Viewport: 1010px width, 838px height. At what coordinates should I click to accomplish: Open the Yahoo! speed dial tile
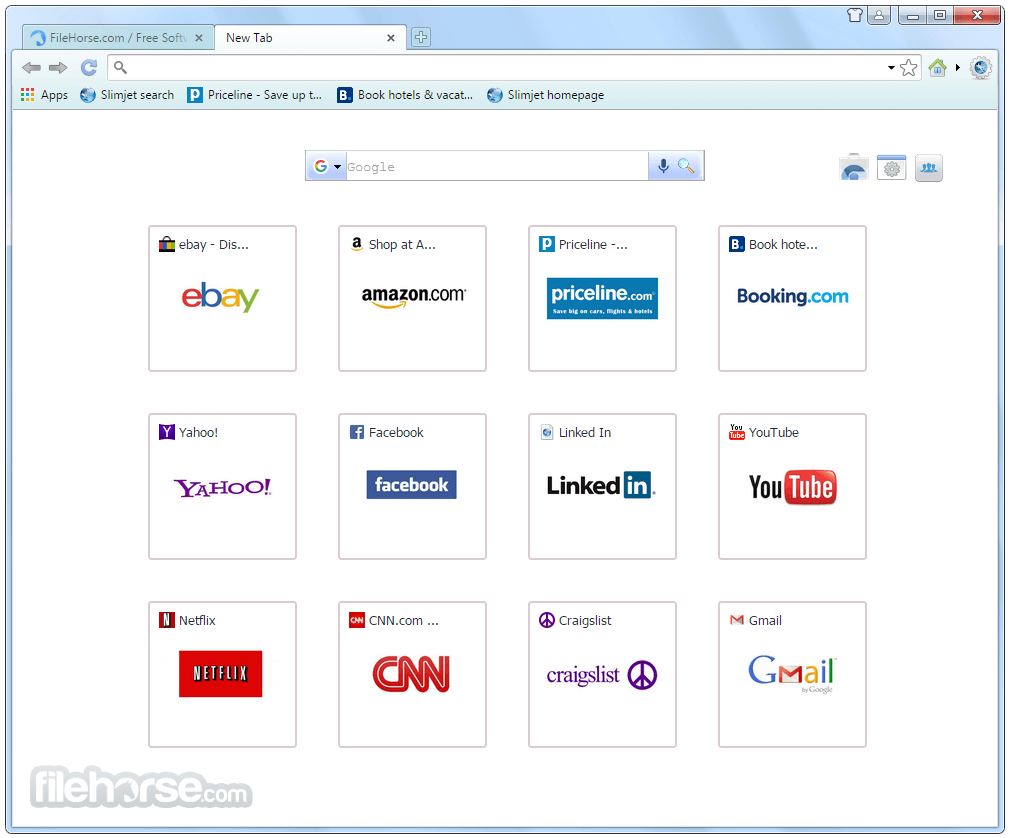click(222, 486)
